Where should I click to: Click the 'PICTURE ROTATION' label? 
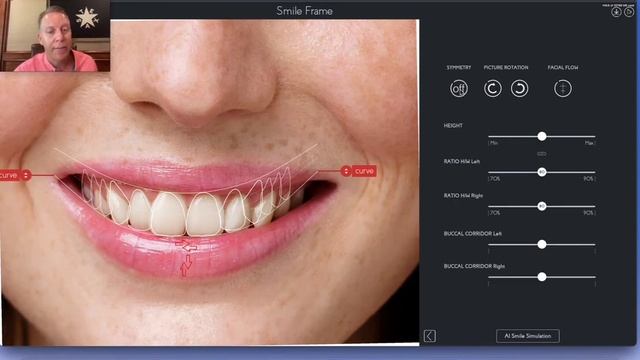click(506, 67)
